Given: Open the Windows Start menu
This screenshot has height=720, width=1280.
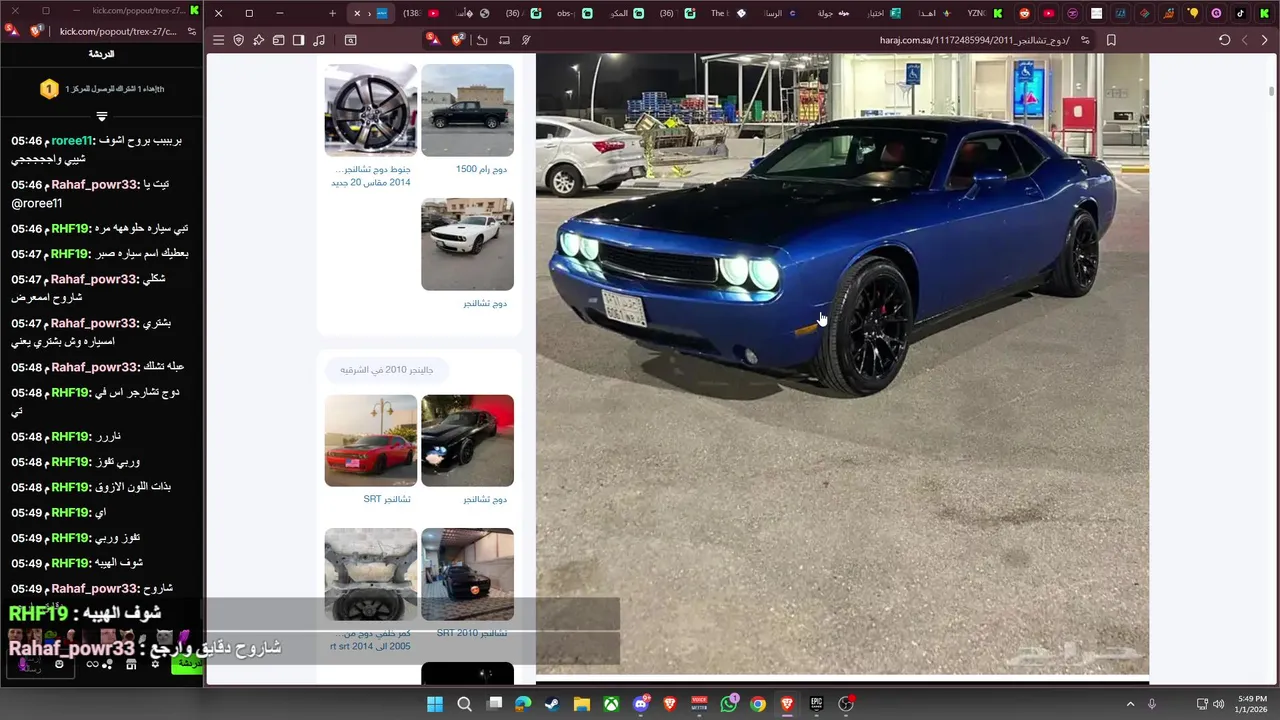Looking at the screenshot, I should pyautogui.click(x=435, y=704).
